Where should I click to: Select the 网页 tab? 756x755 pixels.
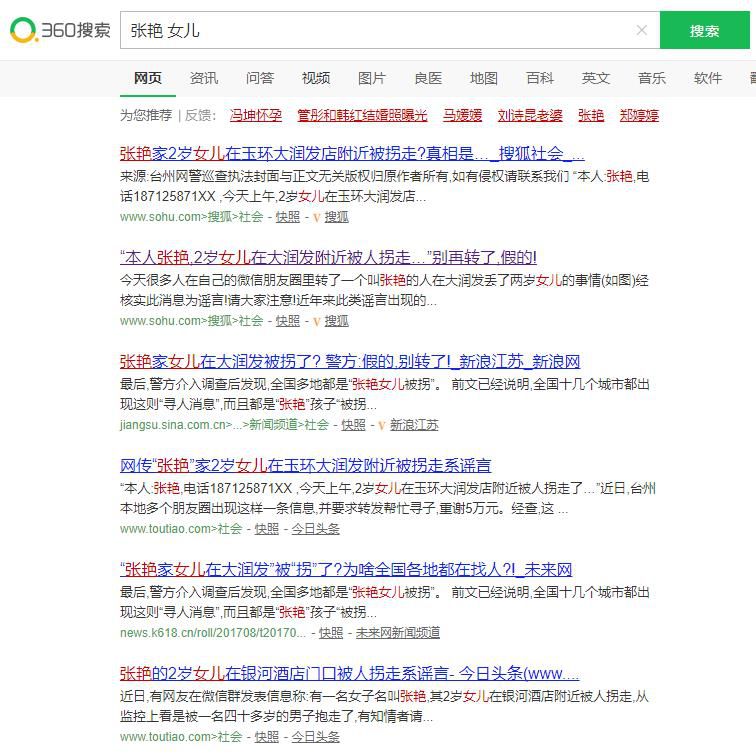pos(148,78)
